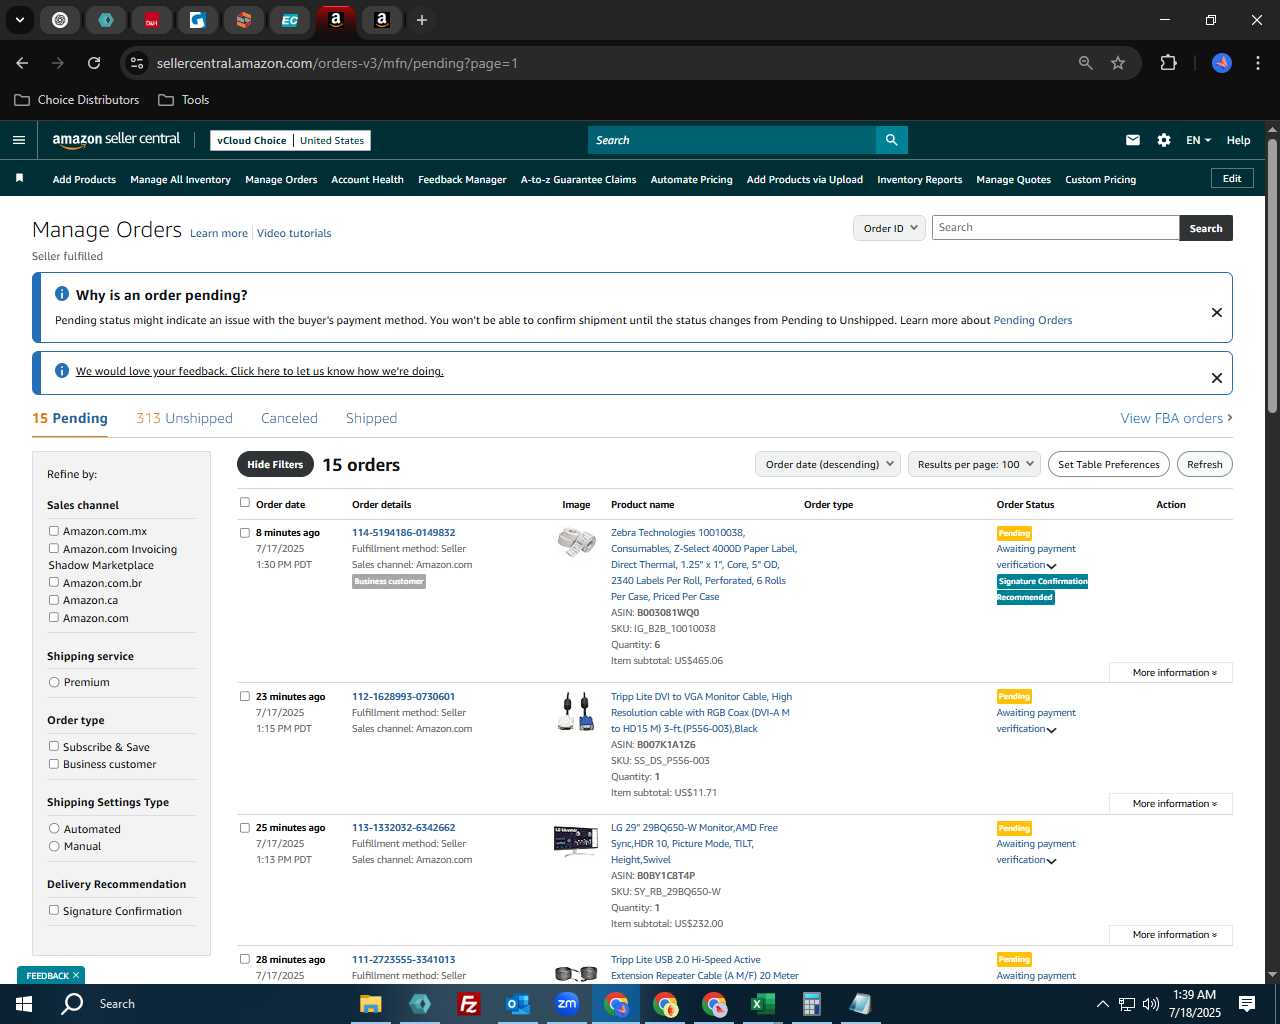Viewport: 1280px width, 1024px height.
Task: Open a new browser tab
Action: point(422,20)
